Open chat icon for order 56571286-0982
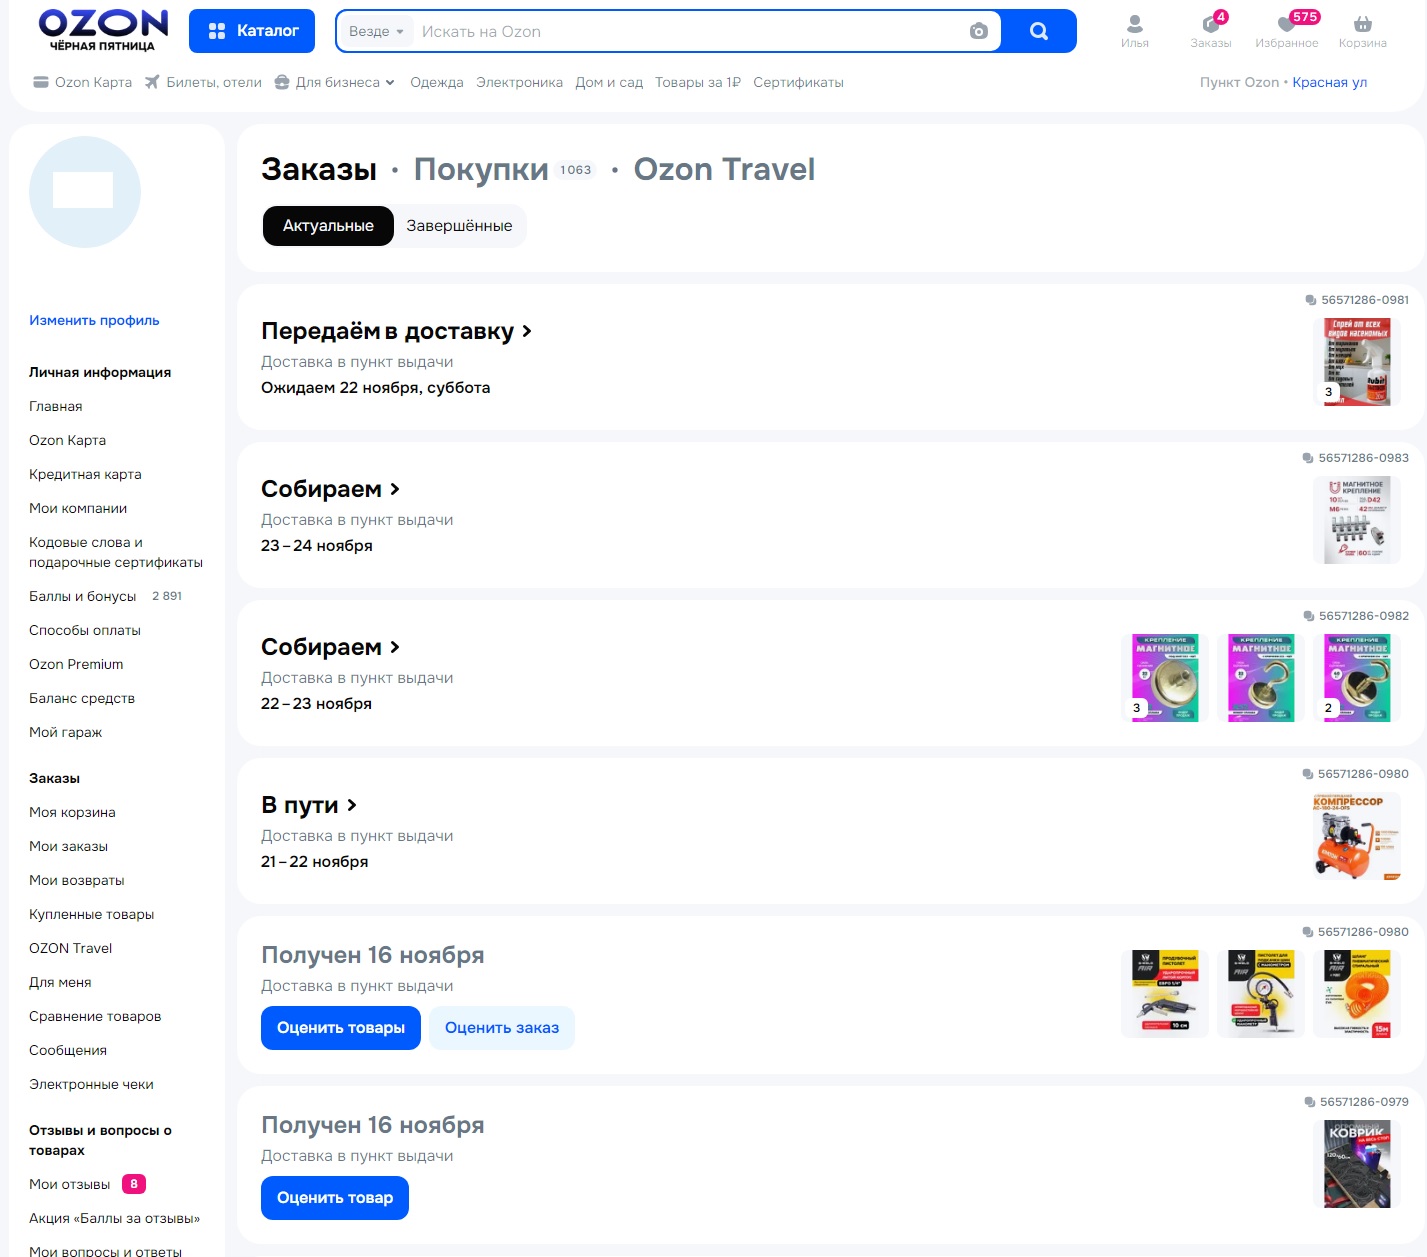The image size is (1427, 1257). click(1309, 616)
